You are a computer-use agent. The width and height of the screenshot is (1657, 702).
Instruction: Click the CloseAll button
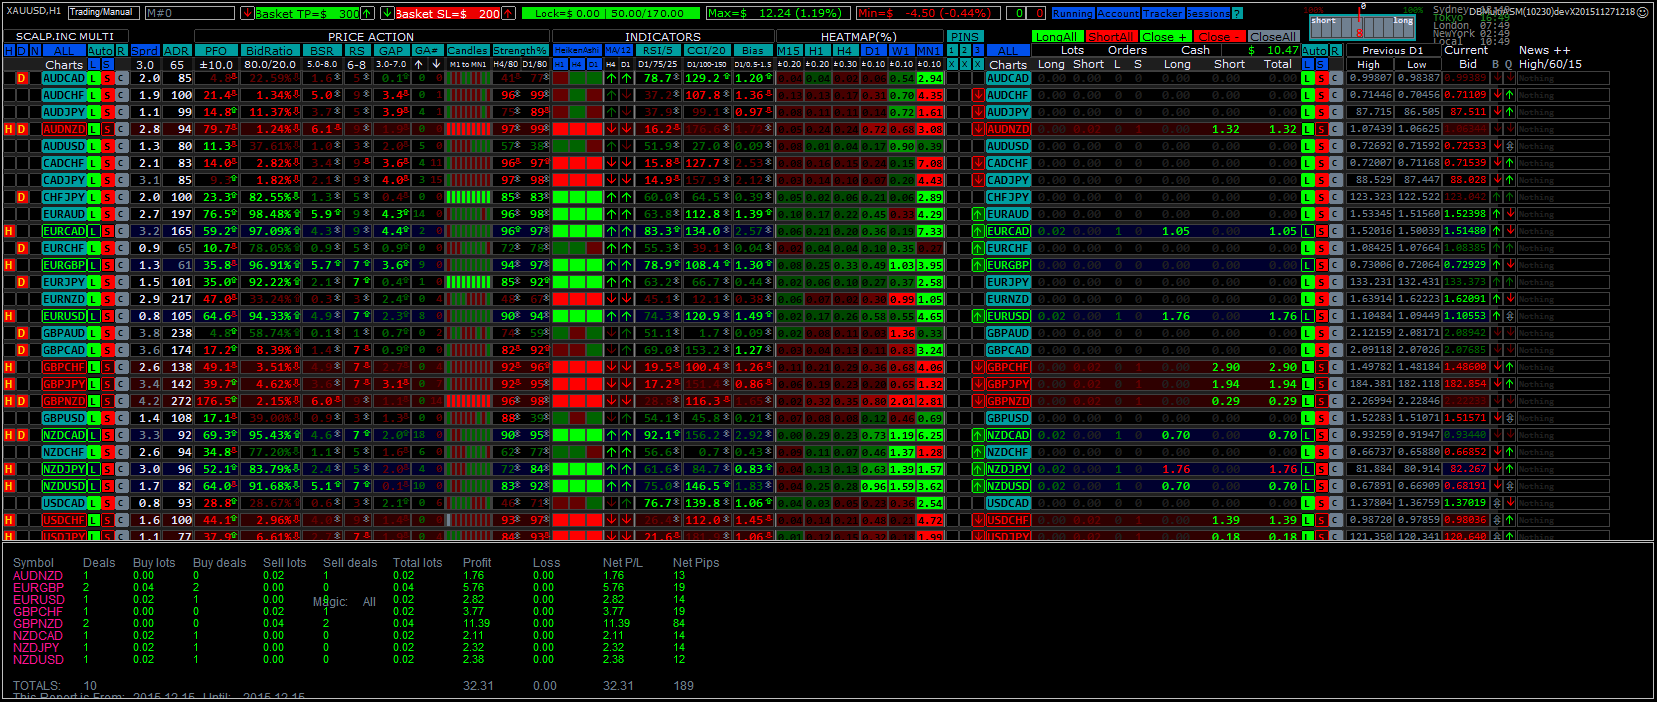[x=1273, y=37]
